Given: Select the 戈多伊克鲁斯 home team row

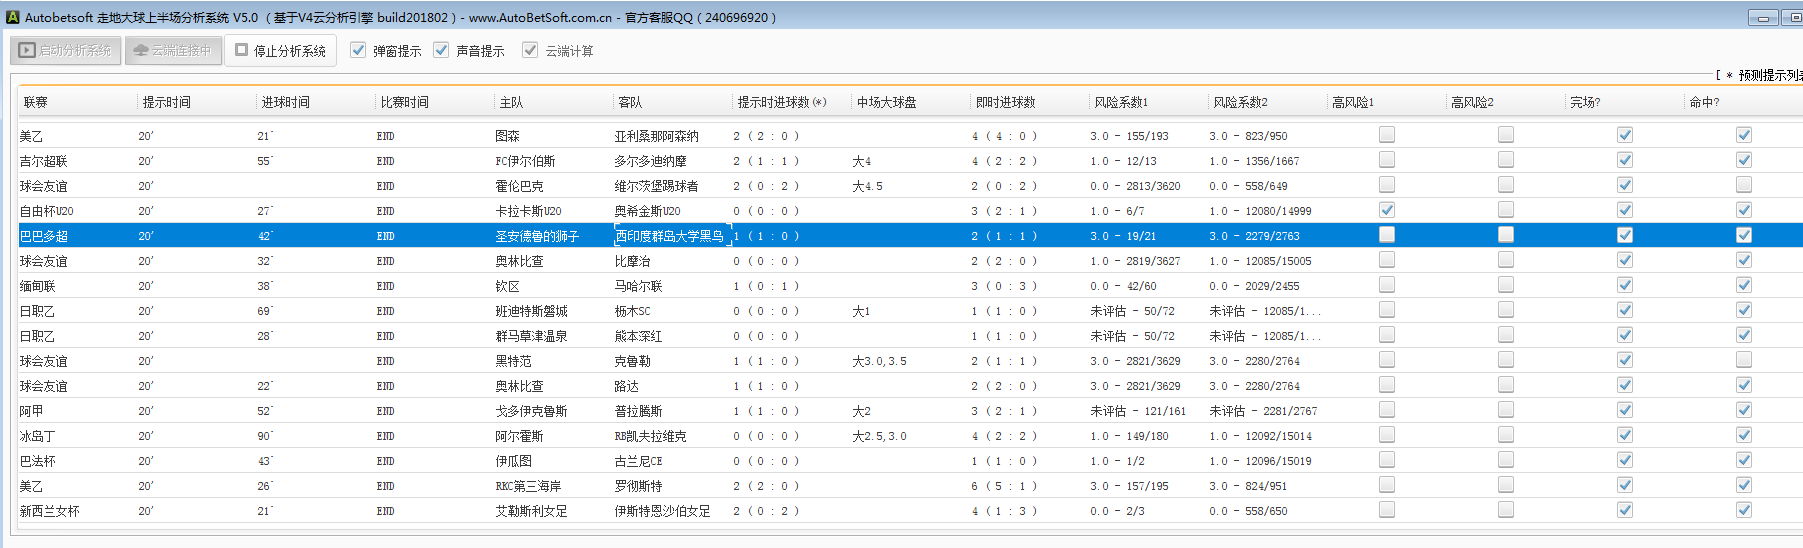Looking at the screenshot, I should coord(530,411).
